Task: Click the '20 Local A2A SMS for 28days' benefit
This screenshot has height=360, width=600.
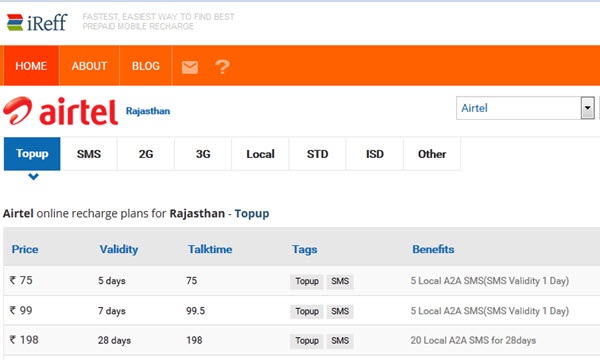Action: (x=473, y=340)
